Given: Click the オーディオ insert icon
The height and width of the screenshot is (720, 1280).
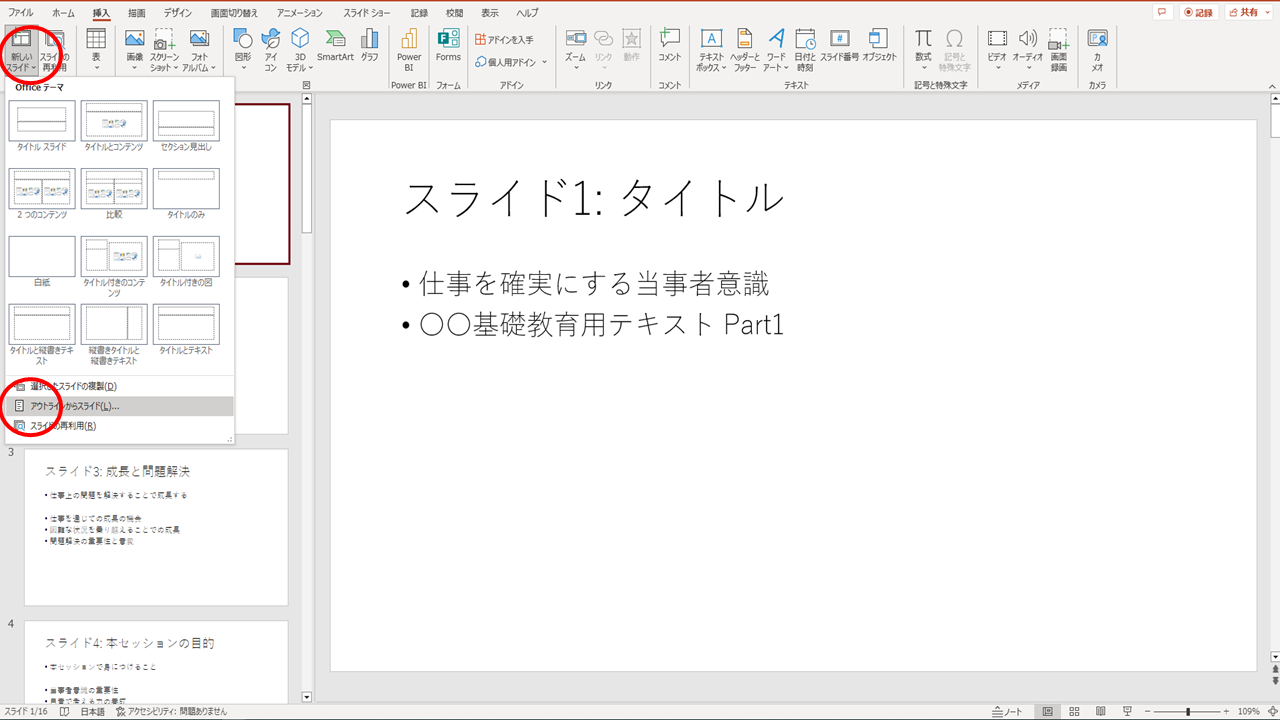Looking at the screenshot, I should click(x=1028, y=50).
